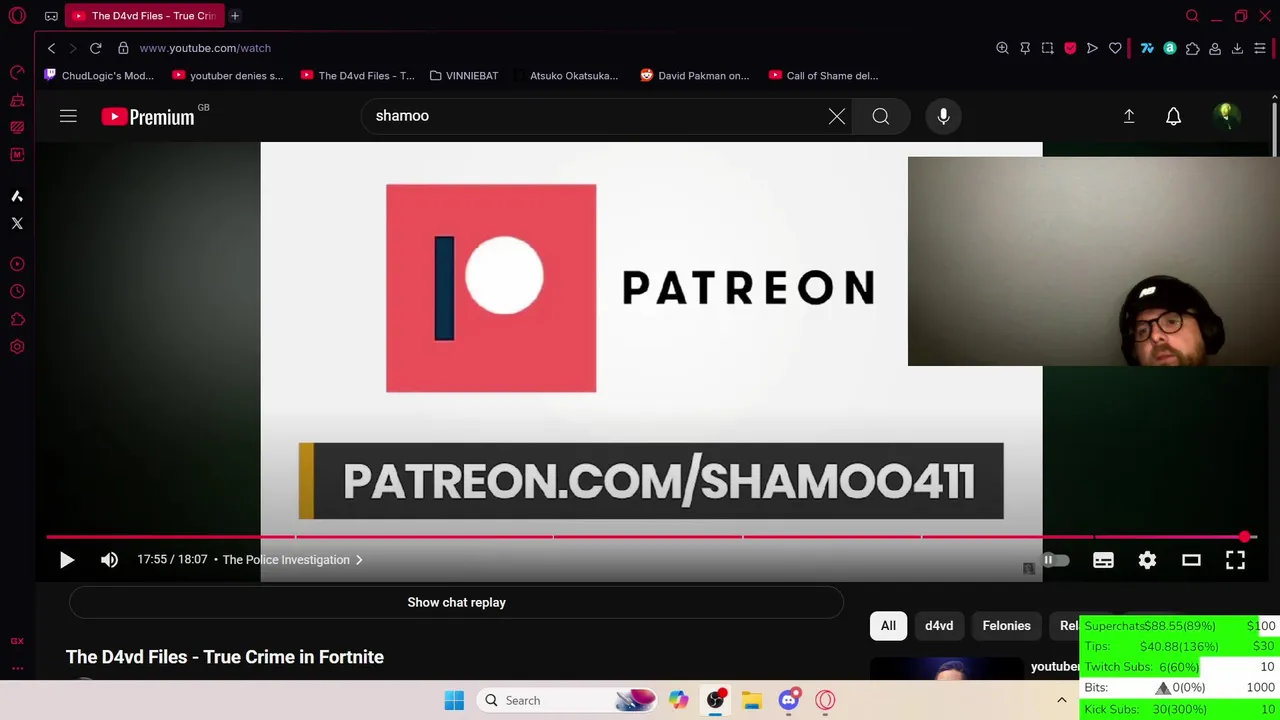Expand The Police Investigation chapter list
This screenshot has width=1280, height=720.
pyautogui.click(x=292, y=560)
